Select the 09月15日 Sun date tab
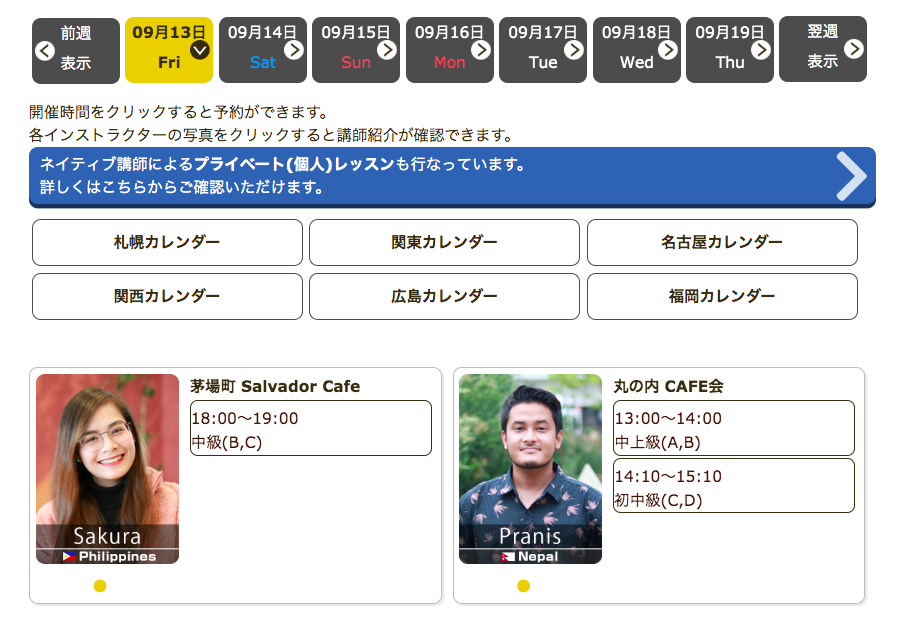Image resolution: width=900 pixels, height=624 pixels. [x=355, y=50]
